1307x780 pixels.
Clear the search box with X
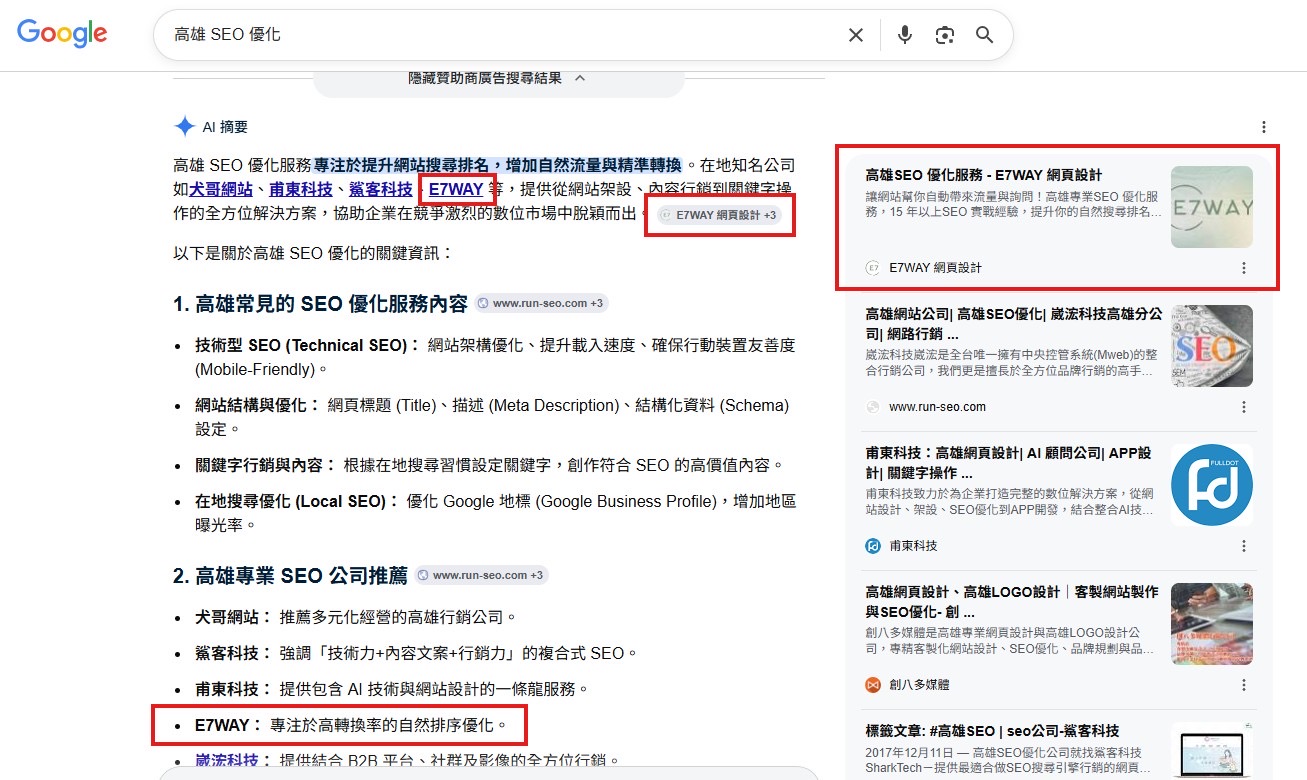click(856, 35)
